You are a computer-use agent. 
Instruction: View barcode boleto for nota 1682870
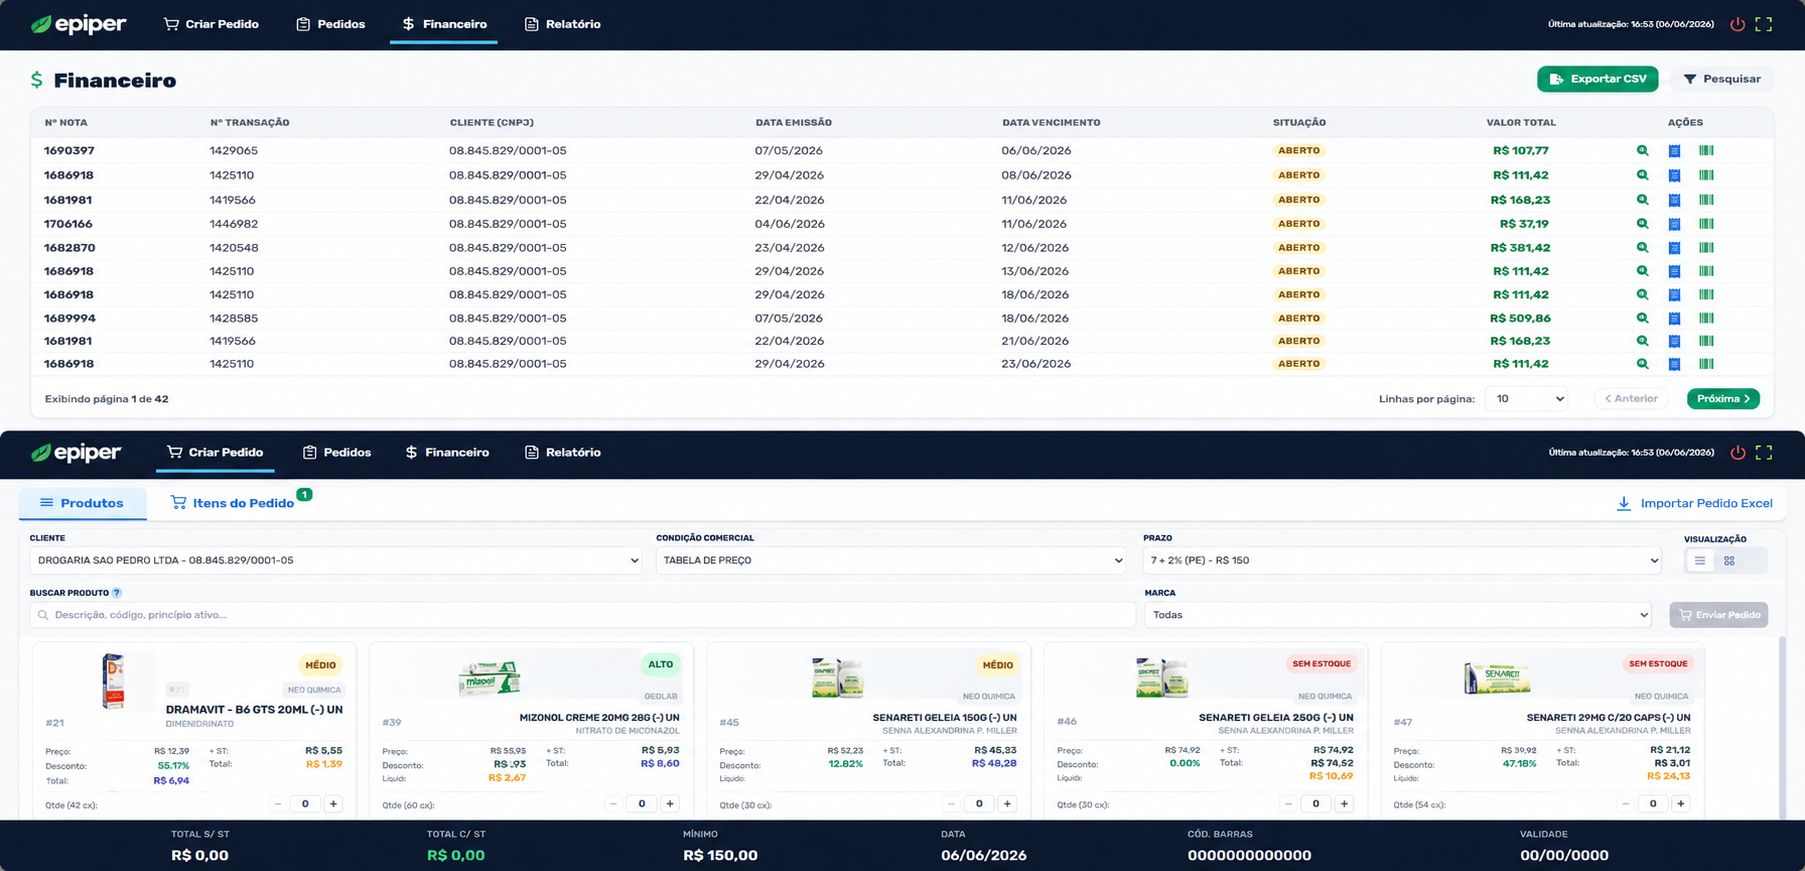[1706, 248]
